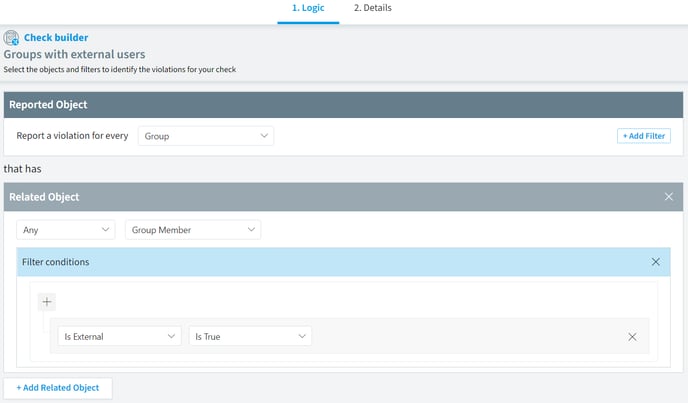Open the Group Member dropdown

(x=193, y=230)
